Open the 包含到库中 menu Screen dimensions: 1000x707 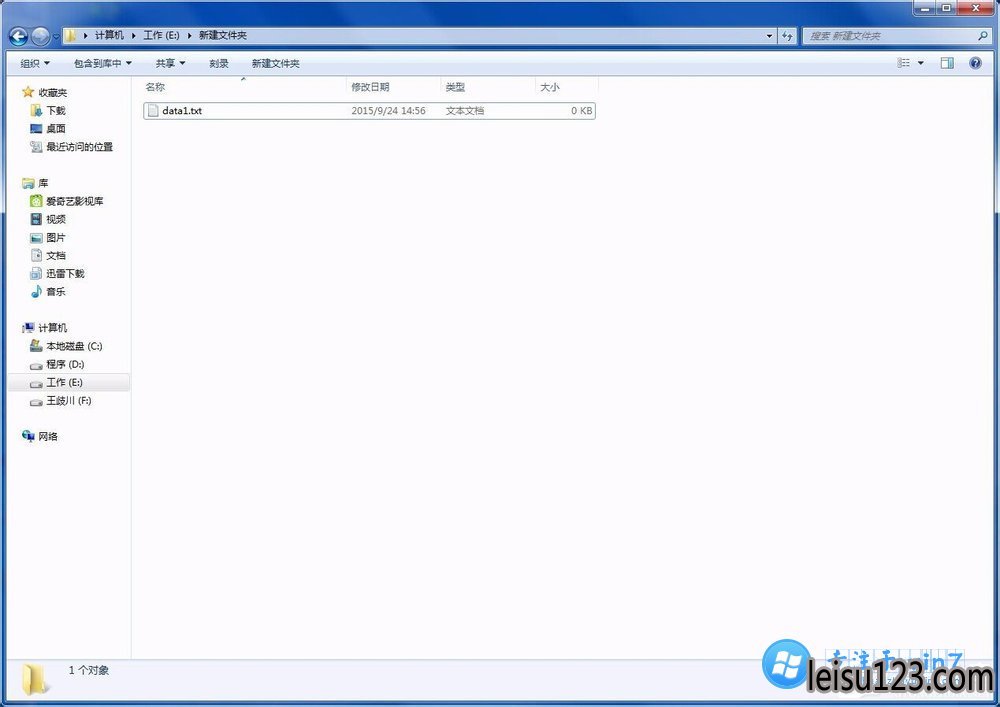tap(102, 63)
